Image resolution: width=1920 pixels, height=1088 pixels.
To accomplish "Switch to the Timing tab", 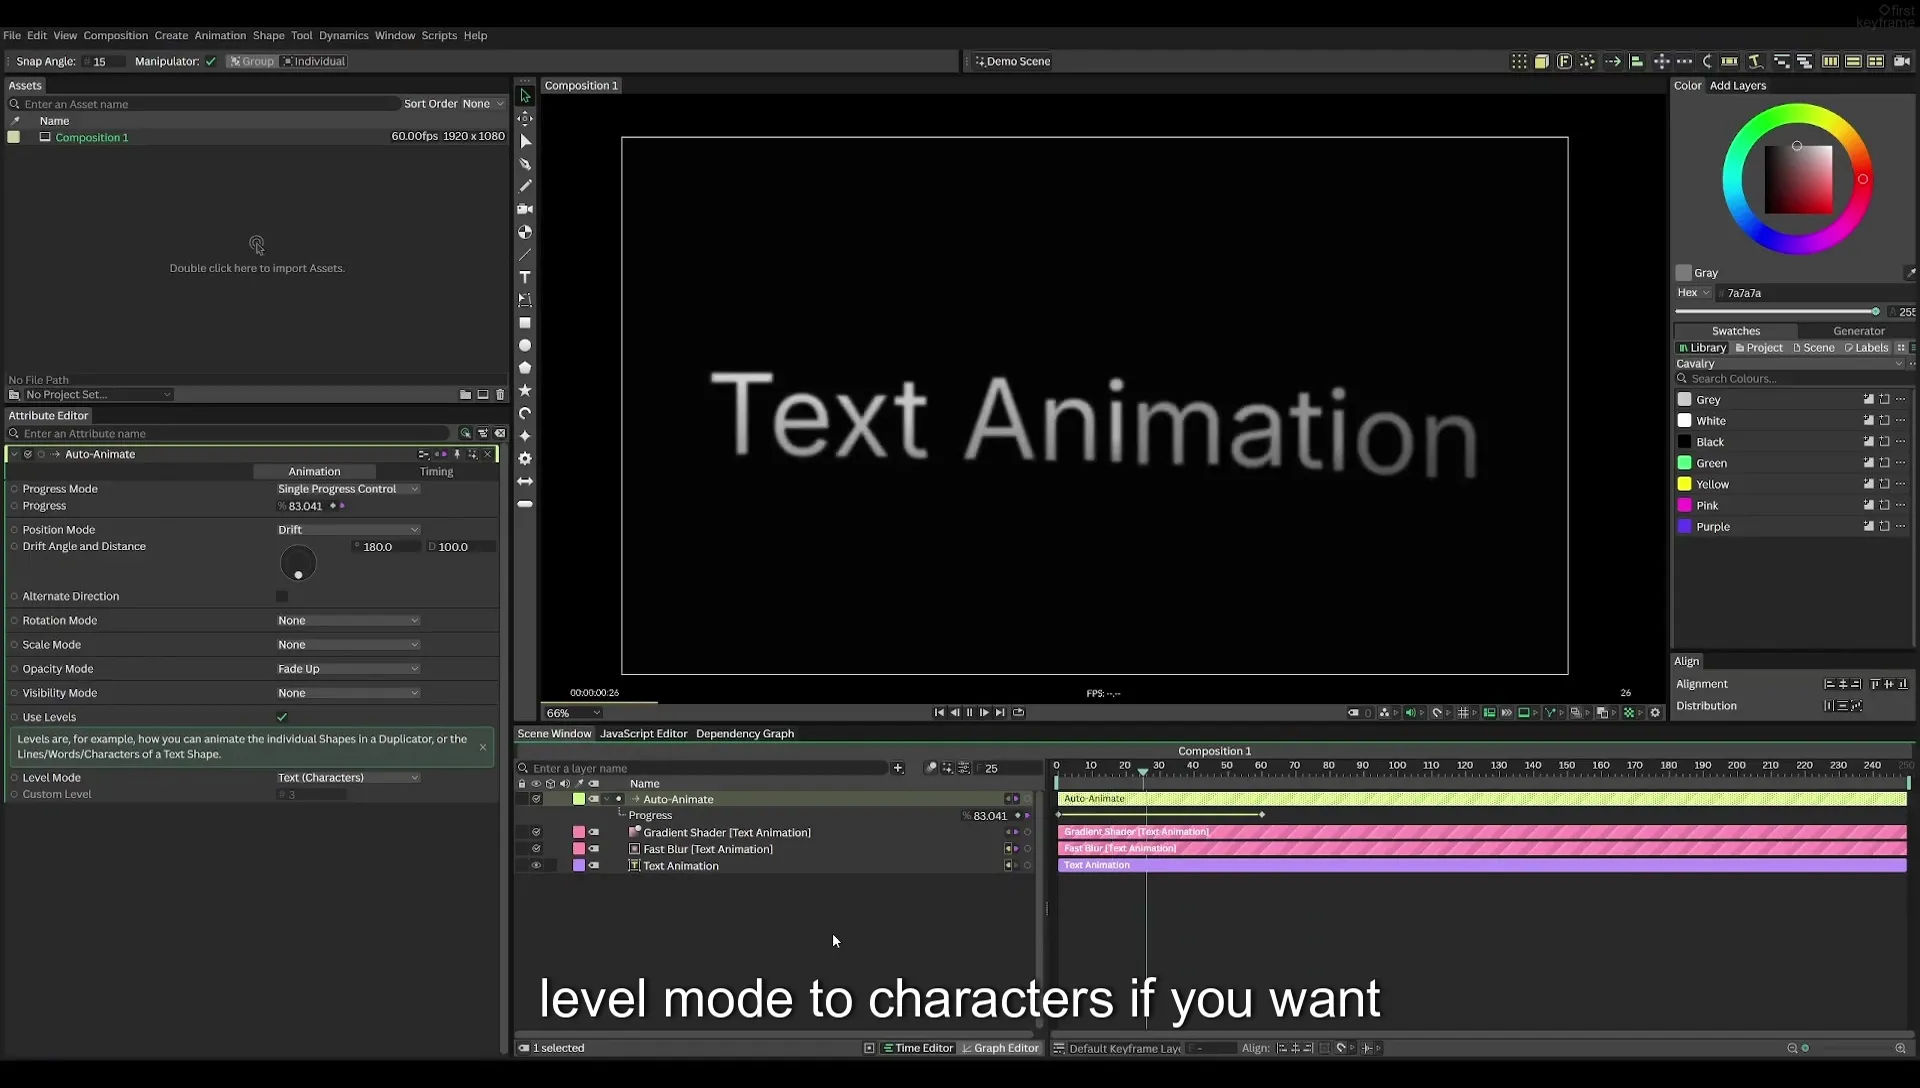I will click(x=436, y=472).
